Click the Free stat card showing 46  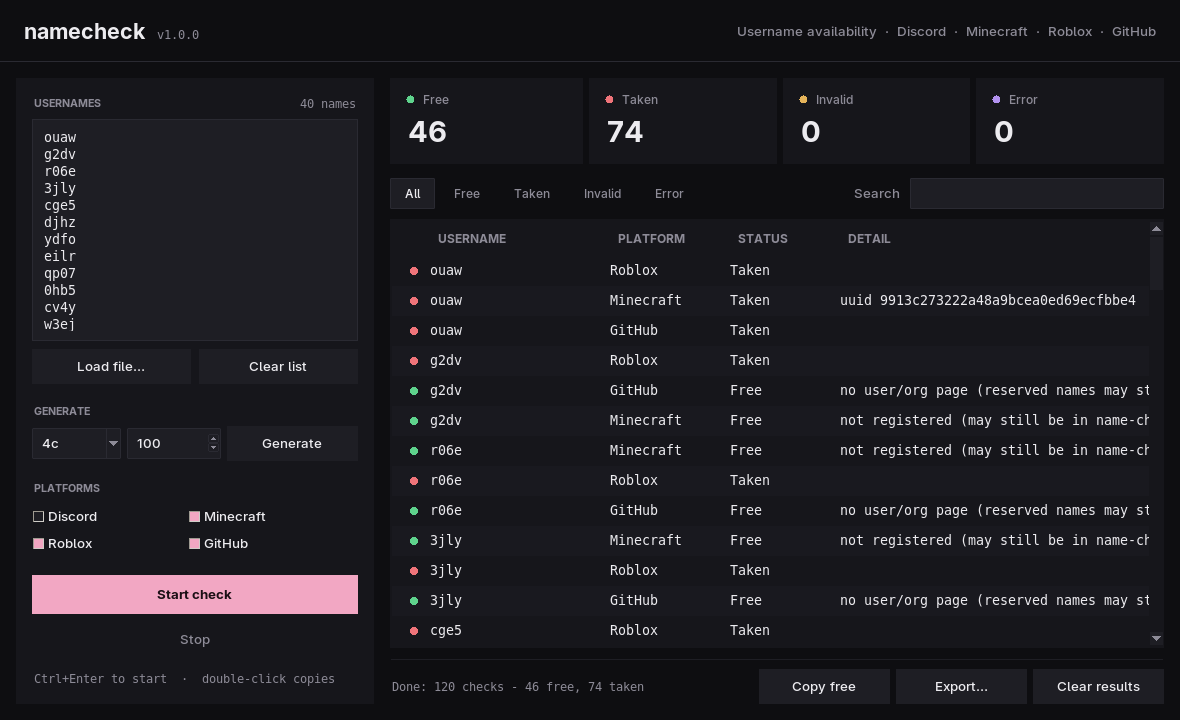[486, 121]
